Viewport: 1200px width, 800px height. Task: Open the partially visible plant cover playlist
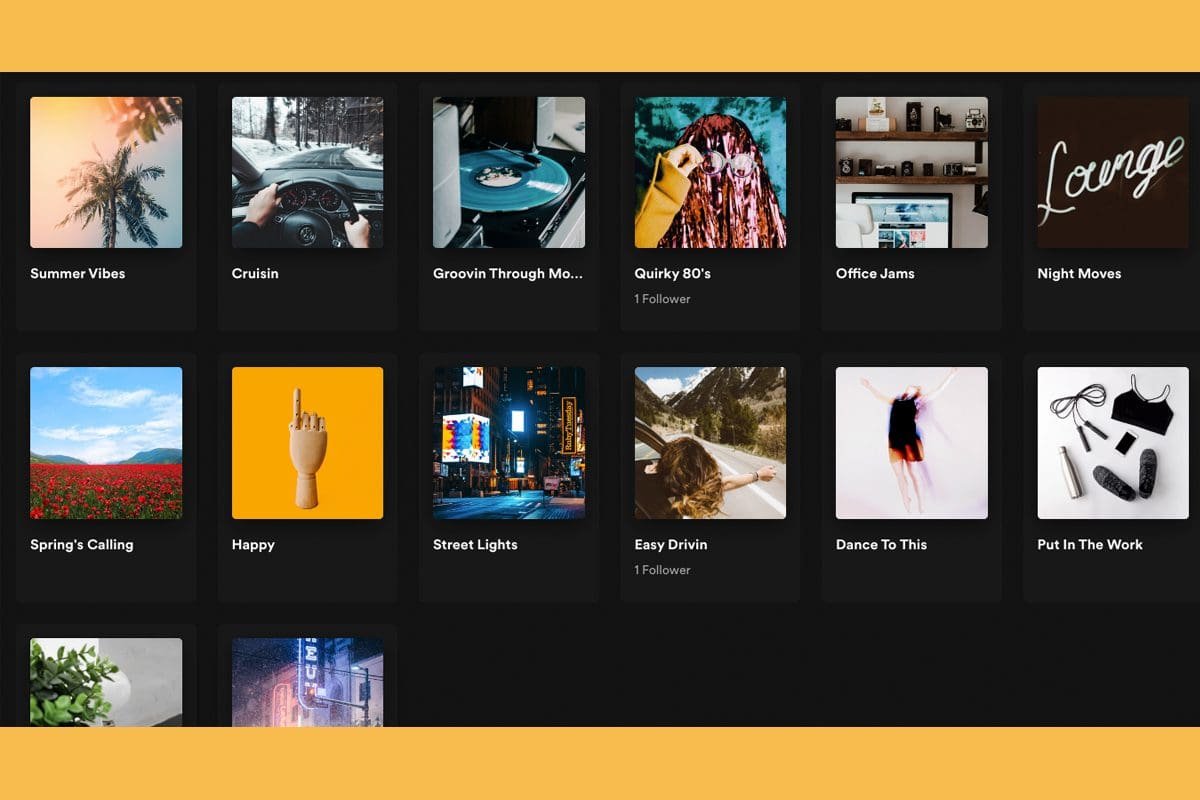click(106, 682)
